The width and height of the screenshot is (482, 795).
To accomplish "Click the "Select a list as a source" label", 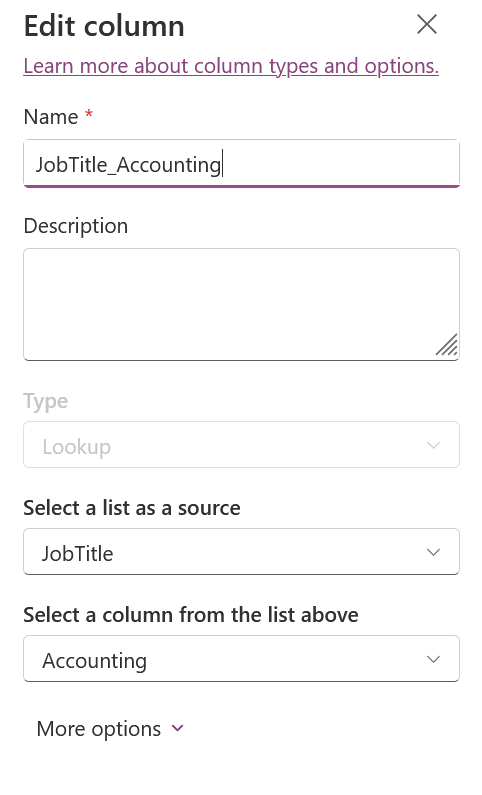I will coord(132,508).
